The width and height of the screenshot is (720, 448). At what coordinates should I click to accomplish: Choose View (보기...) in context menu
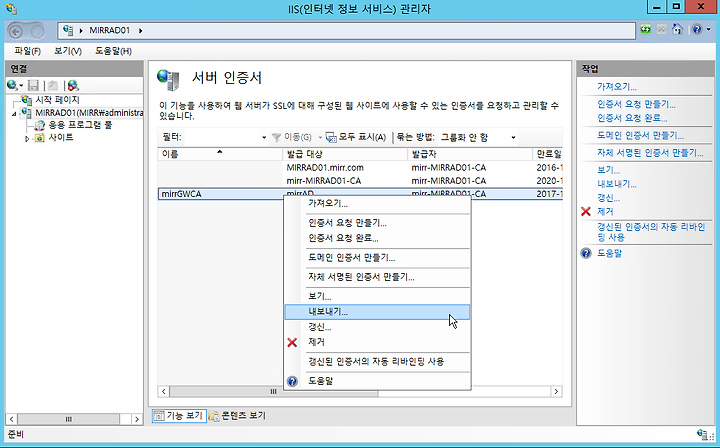point(377,297)
